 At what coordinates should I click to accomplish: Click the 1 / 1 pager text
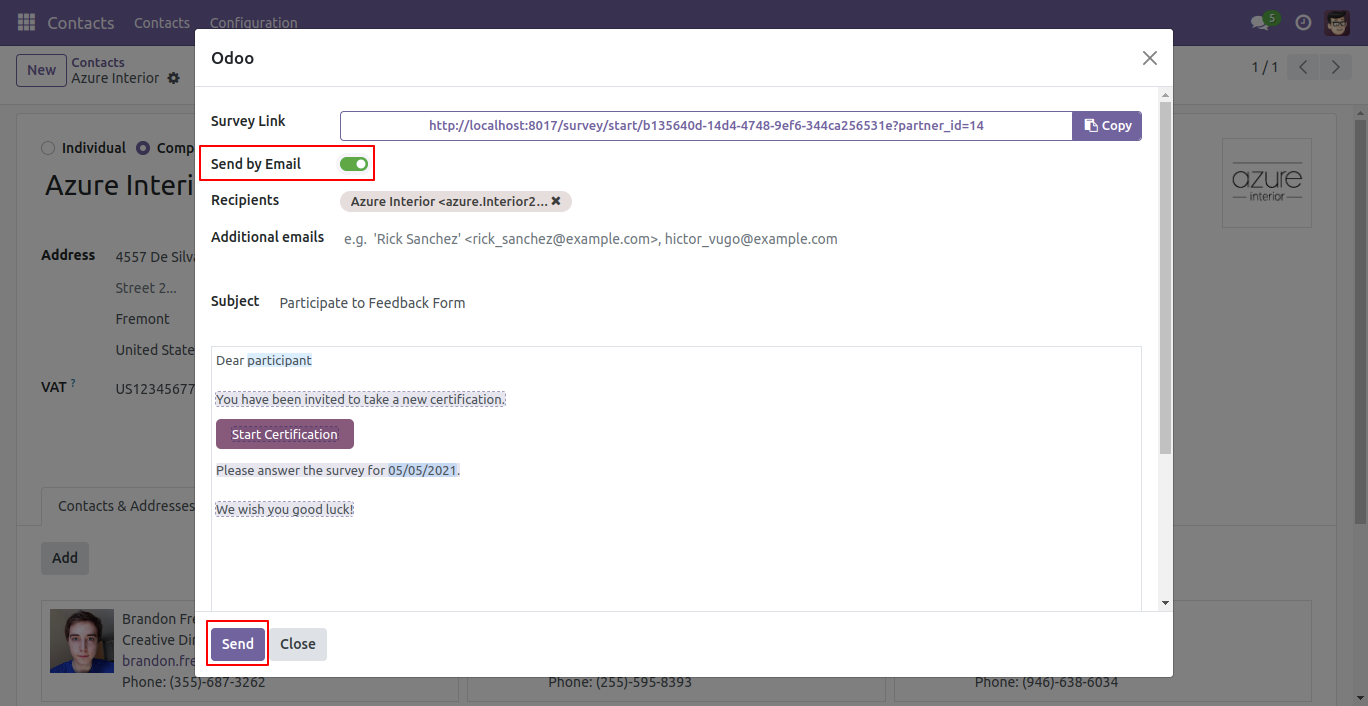[x=1265, y=67]
